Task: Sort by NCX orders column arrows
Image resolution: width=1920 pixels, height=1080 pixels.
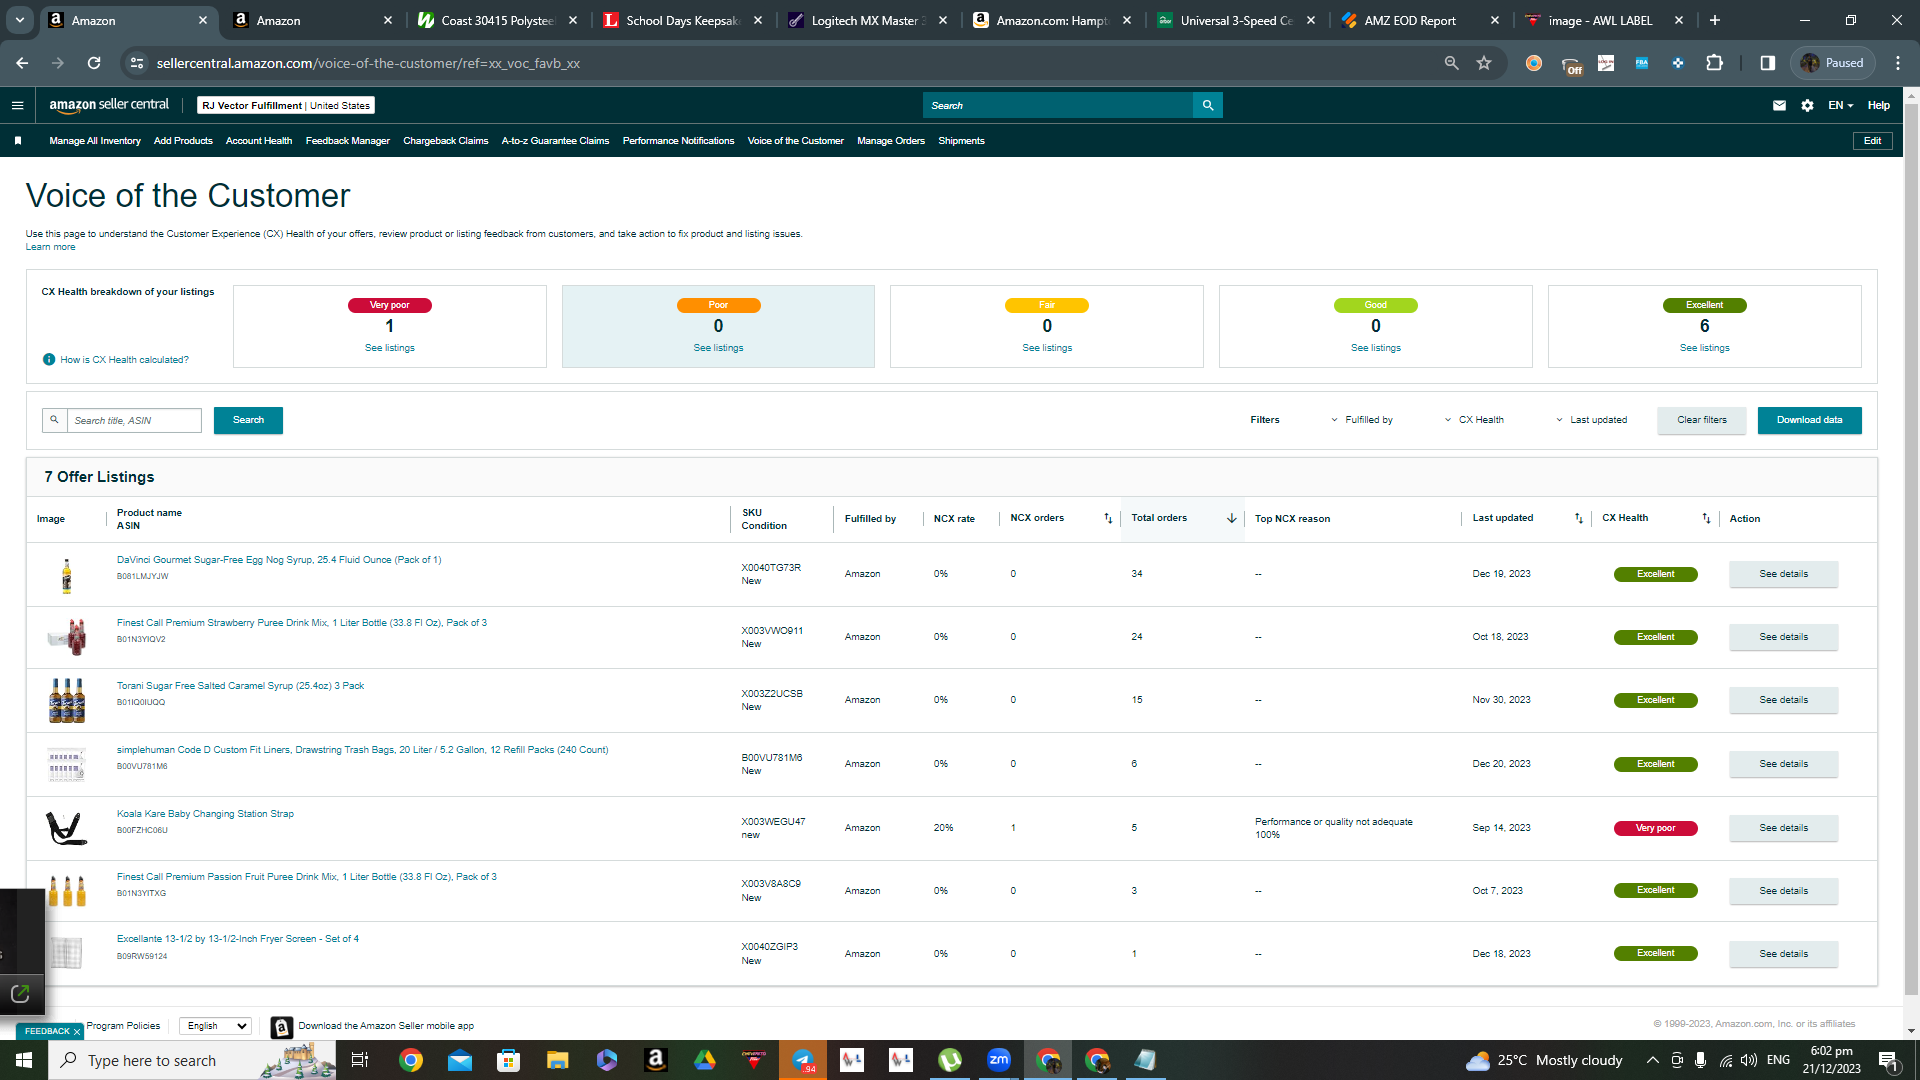Action: [x=1108, y=518]
